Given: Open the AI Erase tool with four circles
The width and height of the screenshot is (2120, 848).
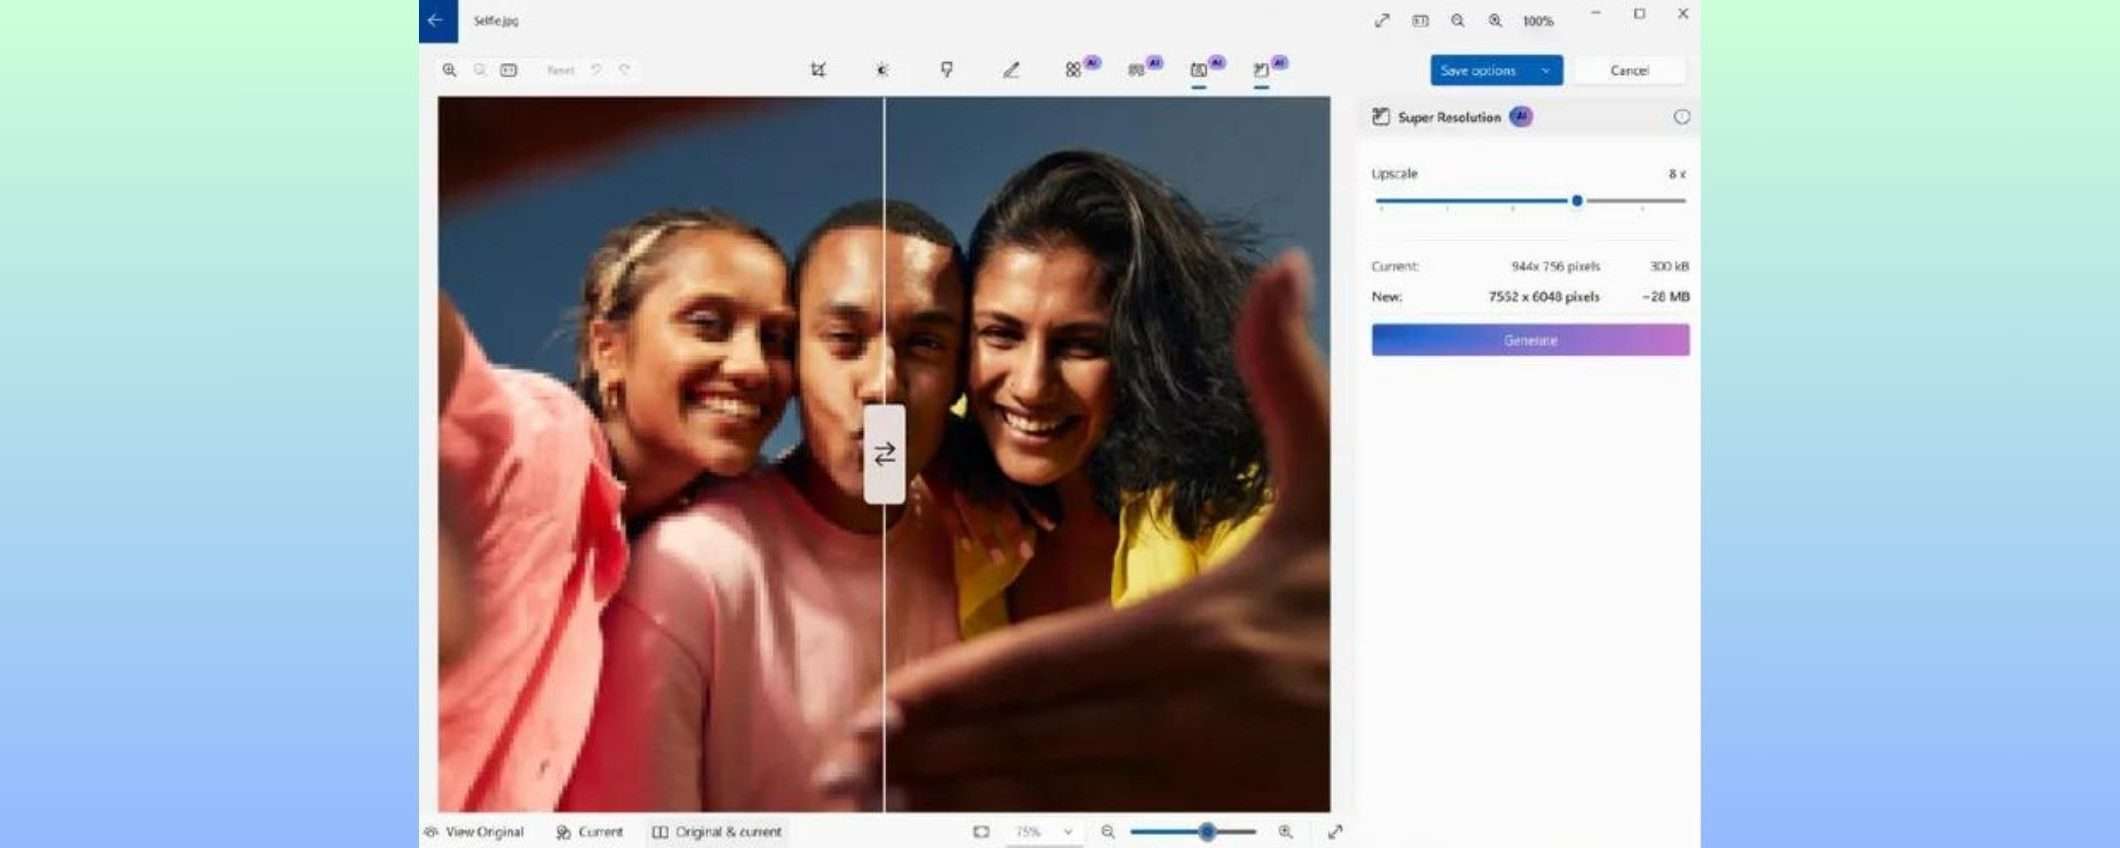Looking at the screenshot, I should (1074, 70).
